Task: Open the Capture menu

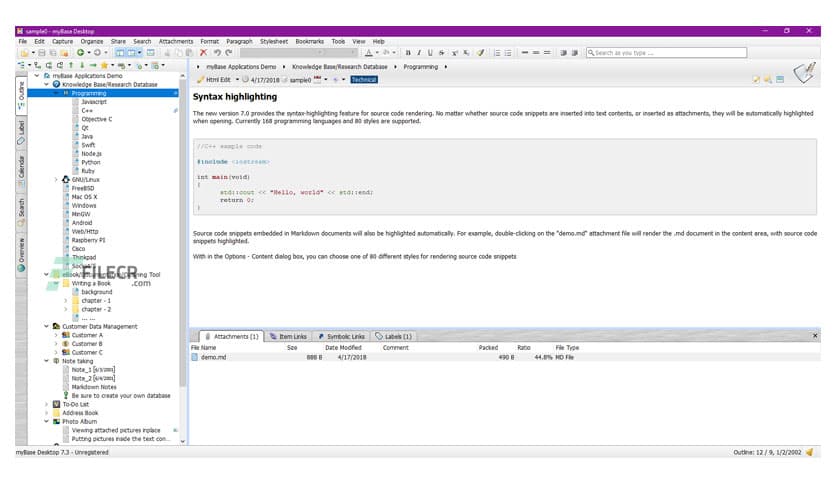Action: 62,41
